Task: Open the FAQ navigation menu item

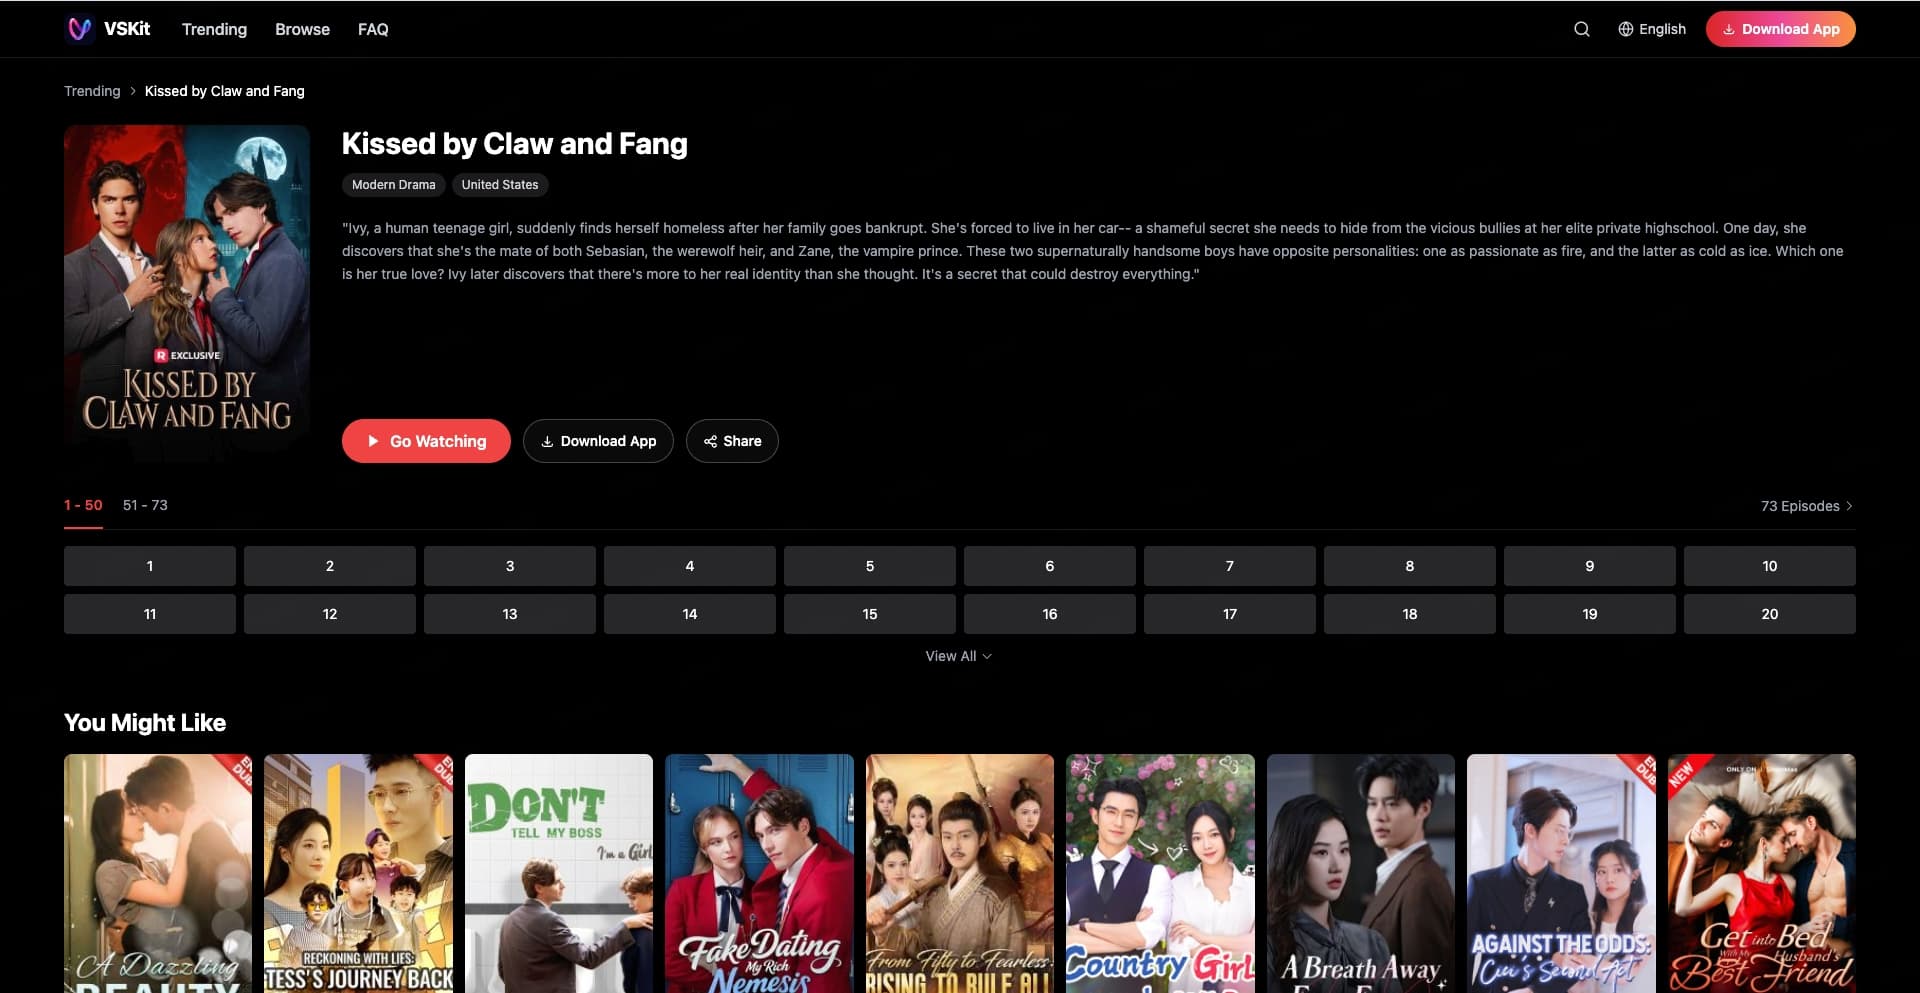Action: point(373,29)
